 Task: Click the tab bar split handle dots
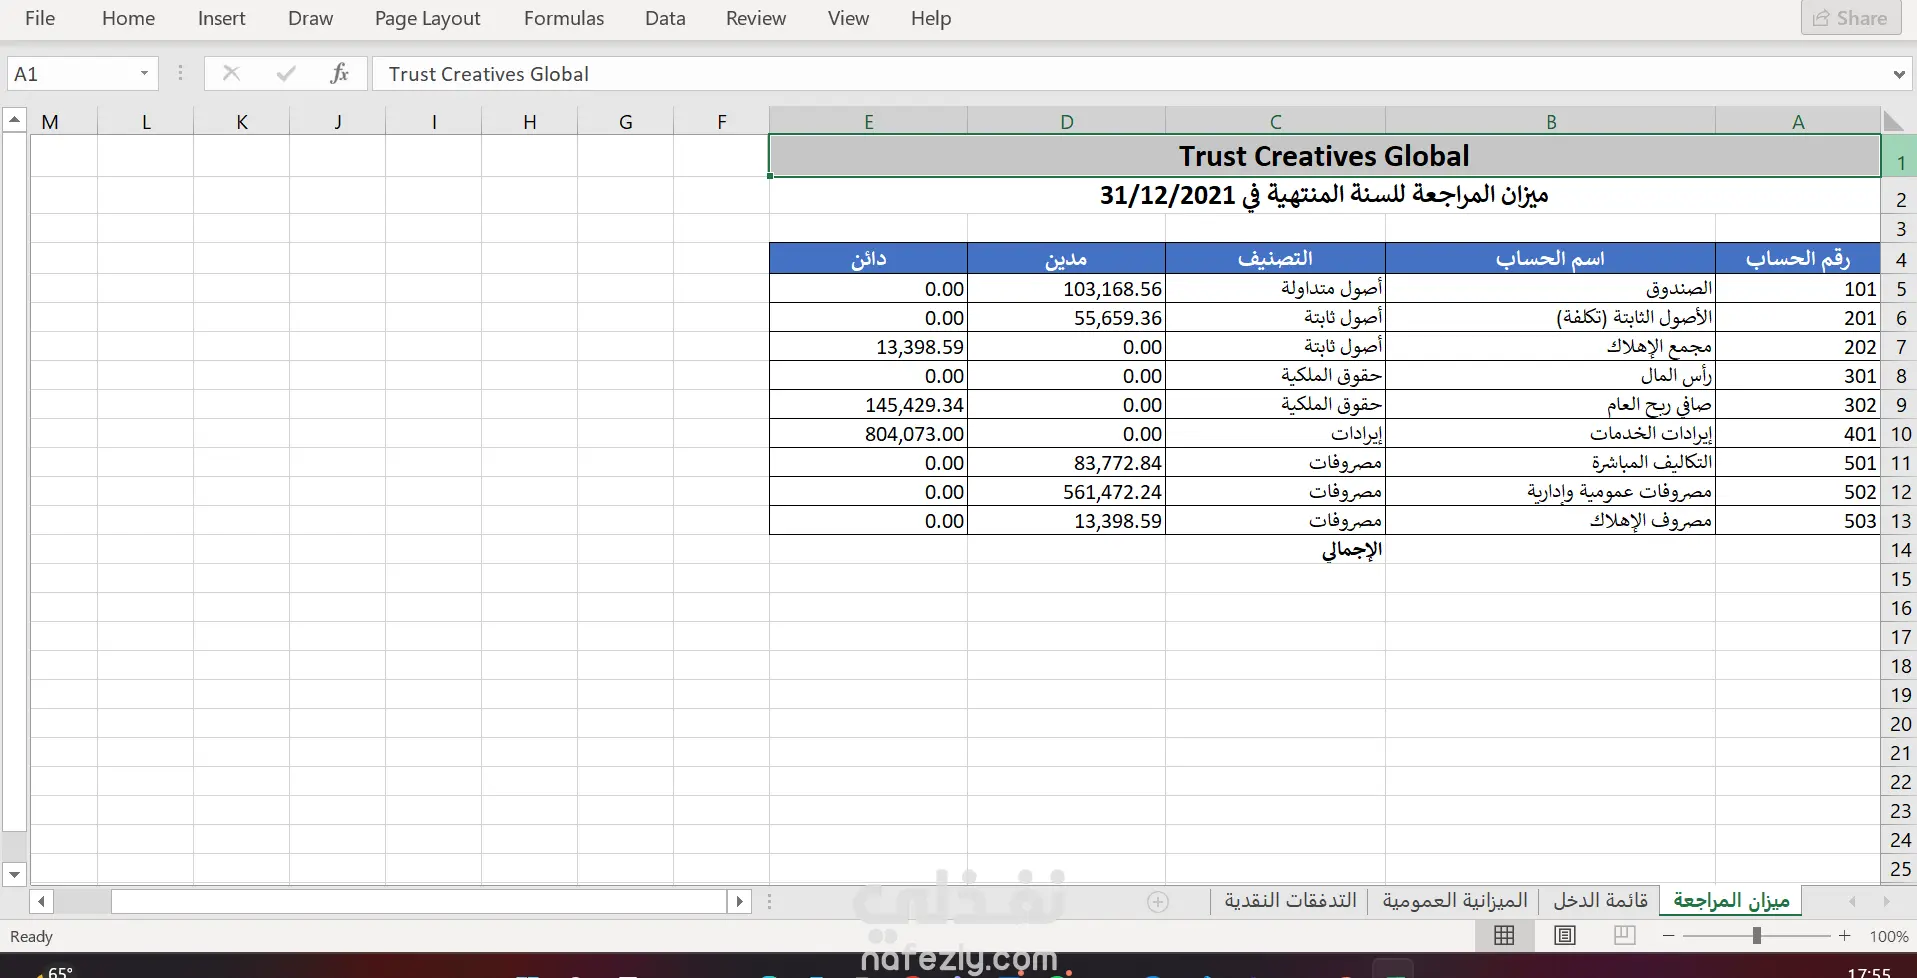click(769, 902)
